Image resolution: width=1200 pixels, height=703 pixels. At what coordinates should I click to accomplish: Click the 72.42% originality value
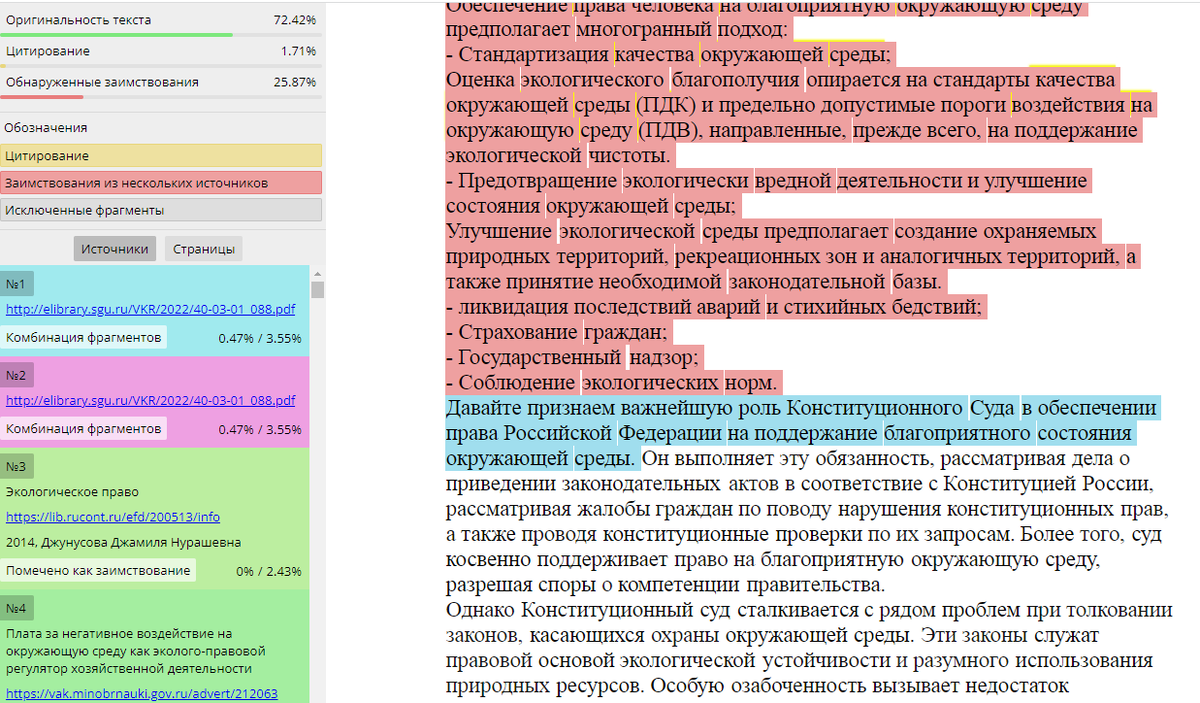[x=295, y=20]
